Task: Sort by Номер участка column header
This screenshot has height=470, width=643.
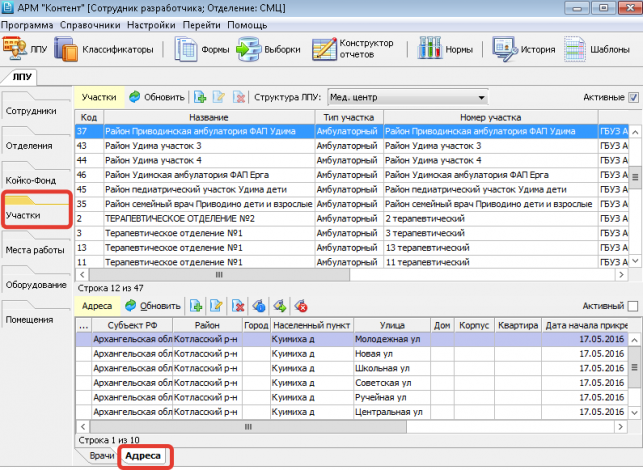Action: pos(490,117)
